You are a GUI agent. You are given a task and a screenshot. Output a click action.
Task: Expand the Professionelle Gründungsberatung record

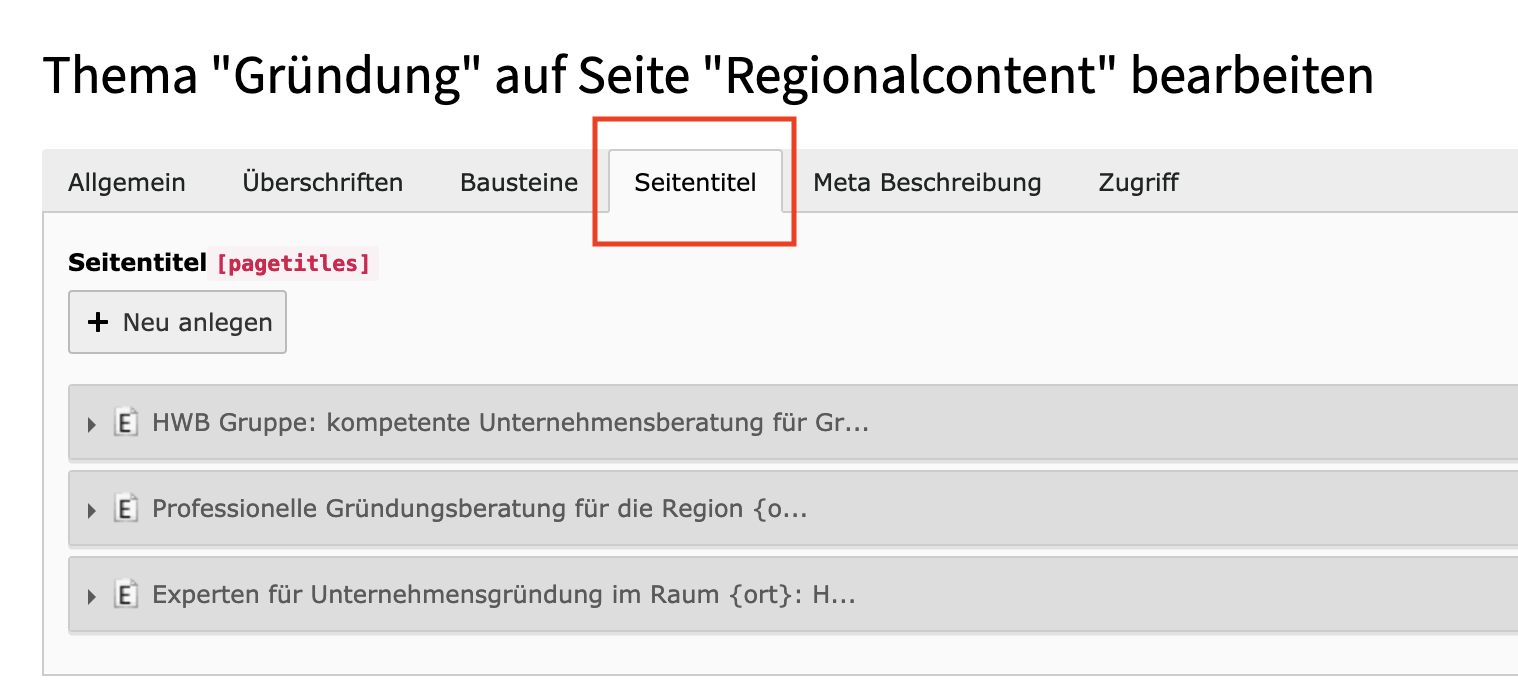click(x=92, y=510)
